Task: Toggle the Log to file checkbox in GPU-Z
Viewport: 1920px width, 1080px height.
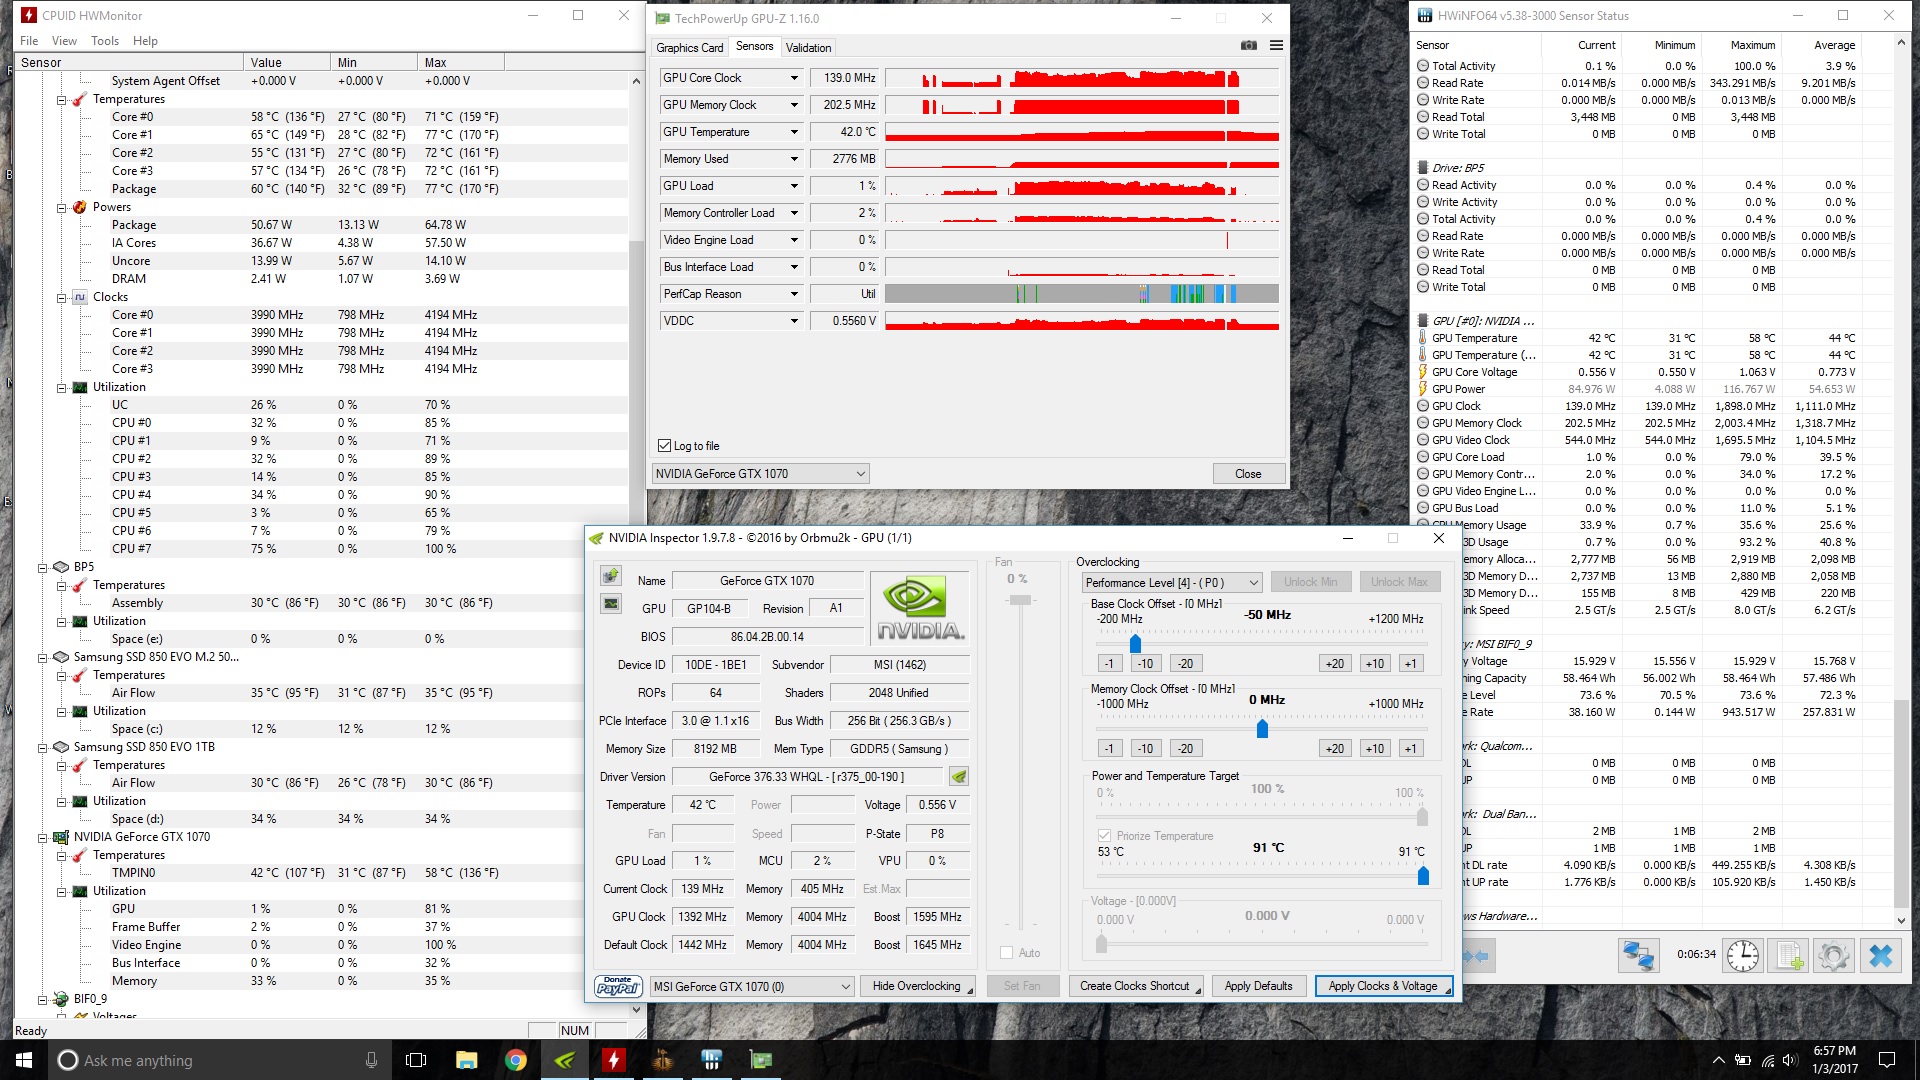Action: pos(664,446)
